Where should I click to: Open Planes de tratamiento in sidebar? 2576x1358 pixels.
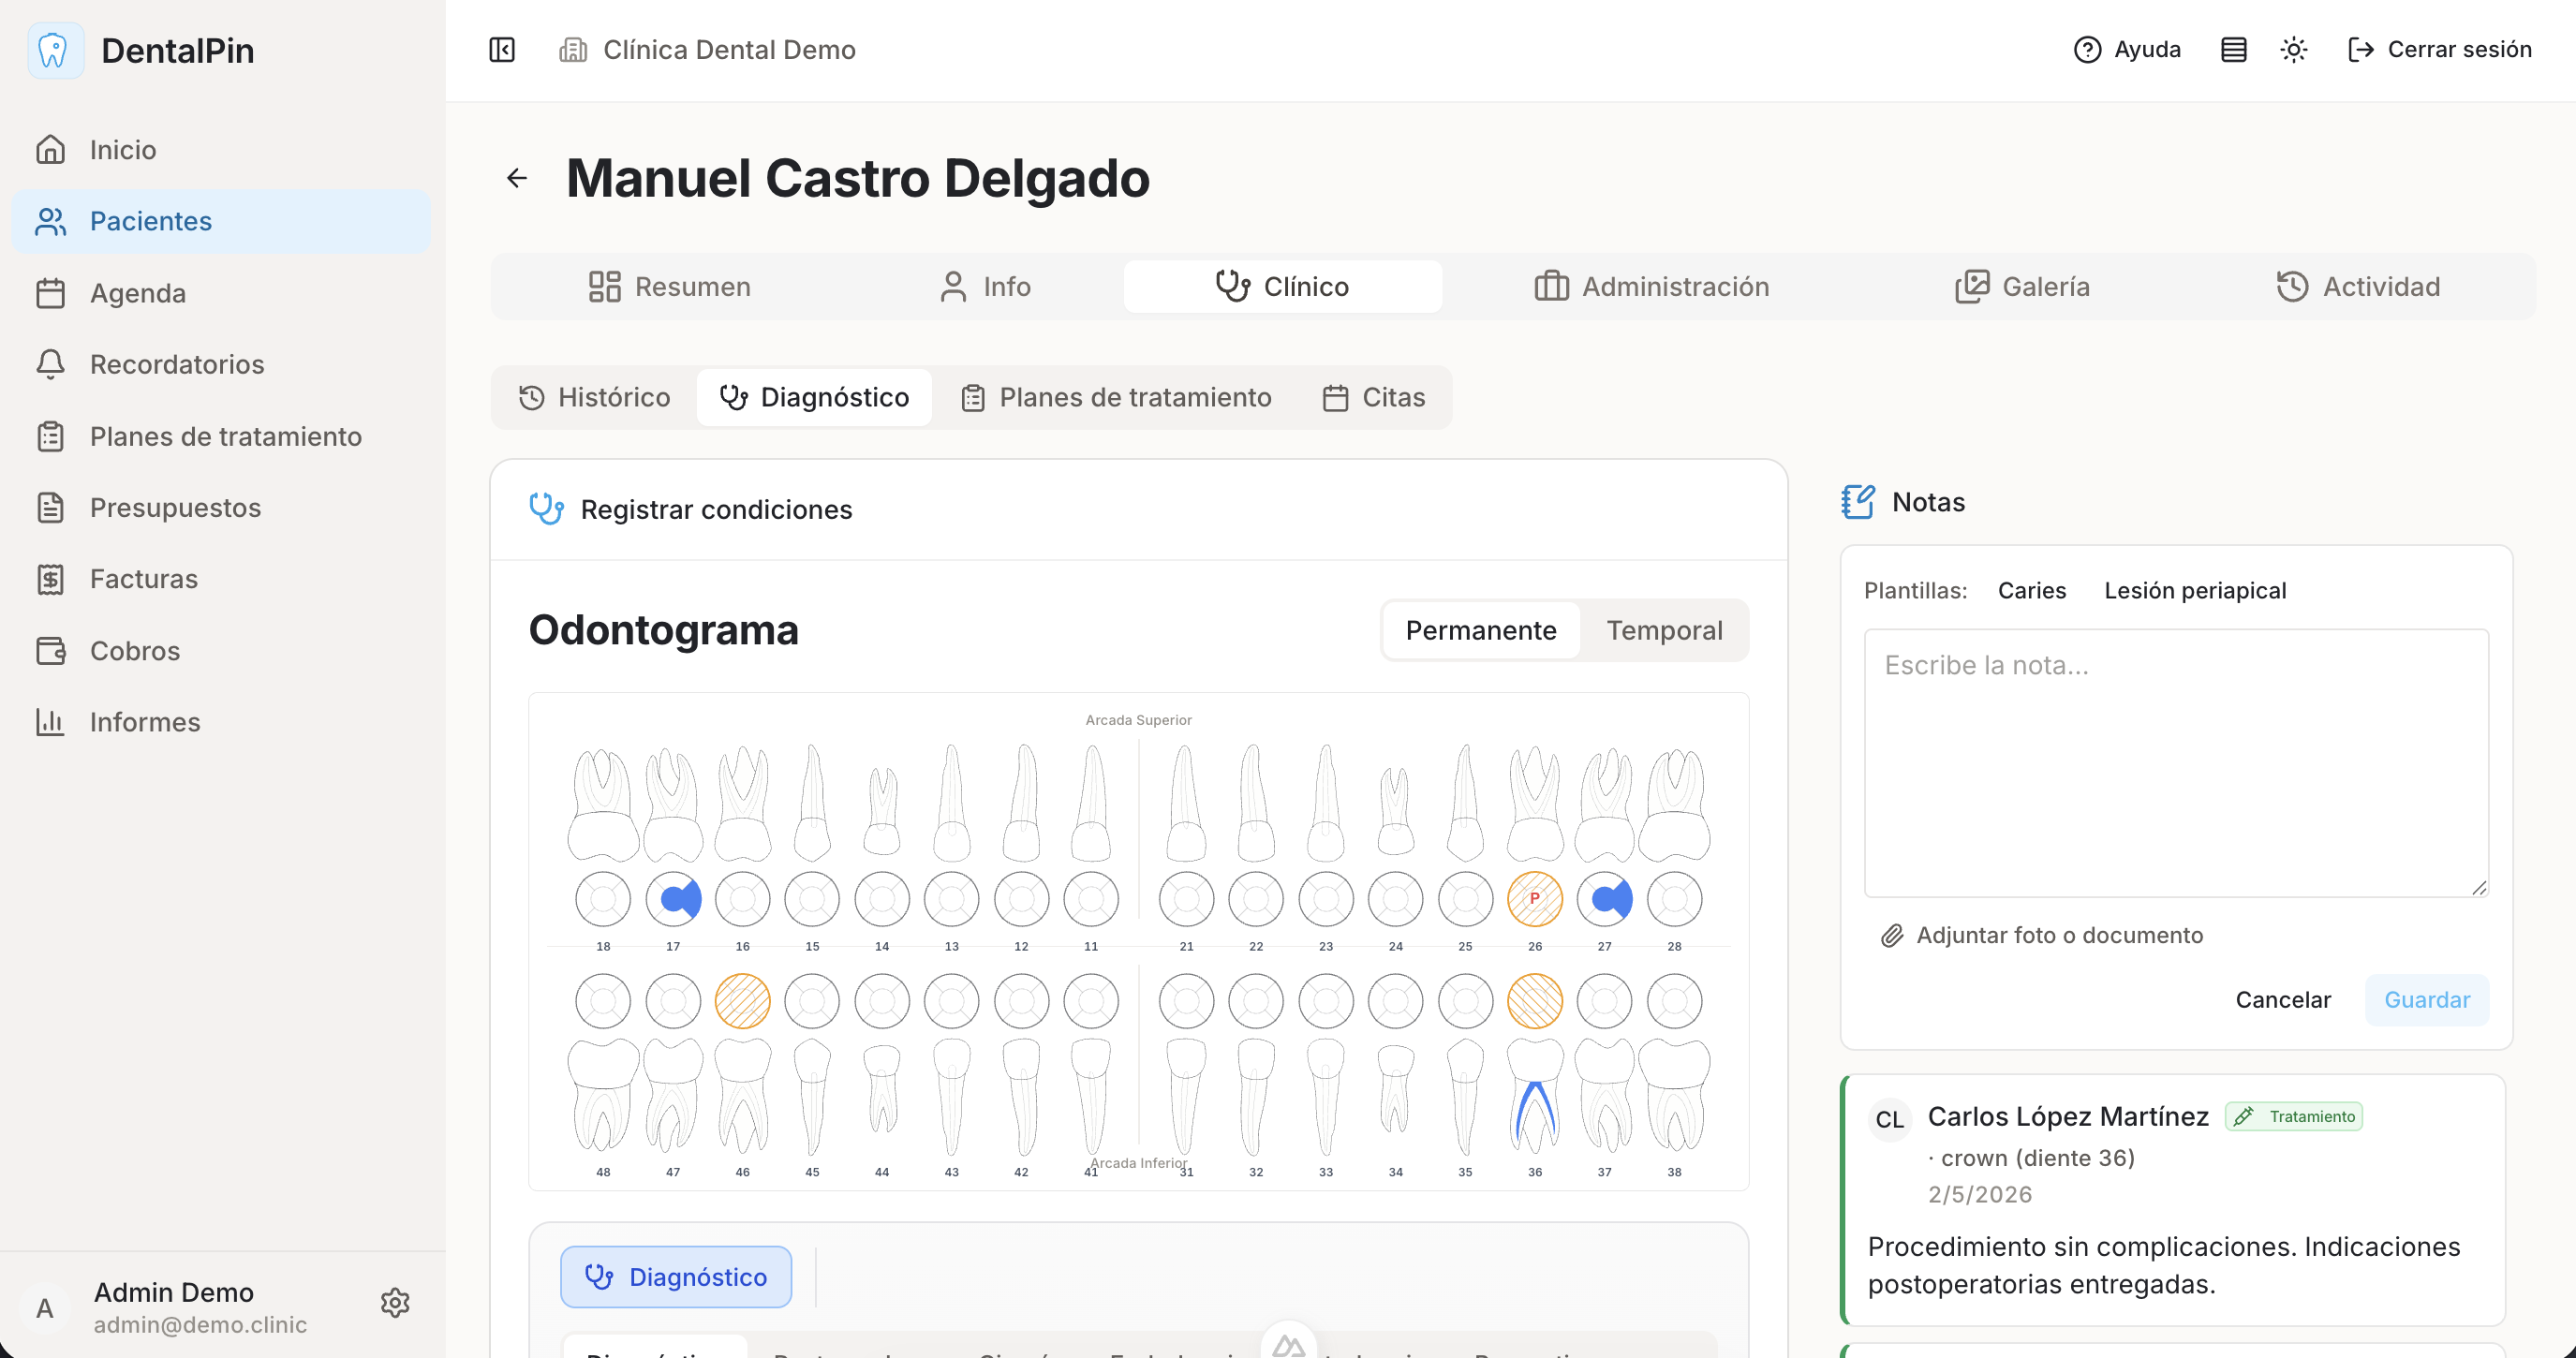click(x=221, y=436)
